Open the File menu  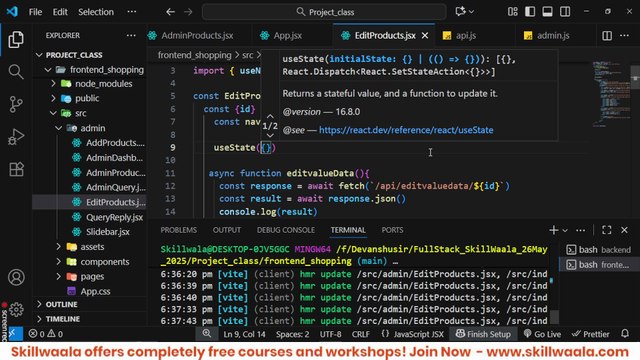coord(36,12)
